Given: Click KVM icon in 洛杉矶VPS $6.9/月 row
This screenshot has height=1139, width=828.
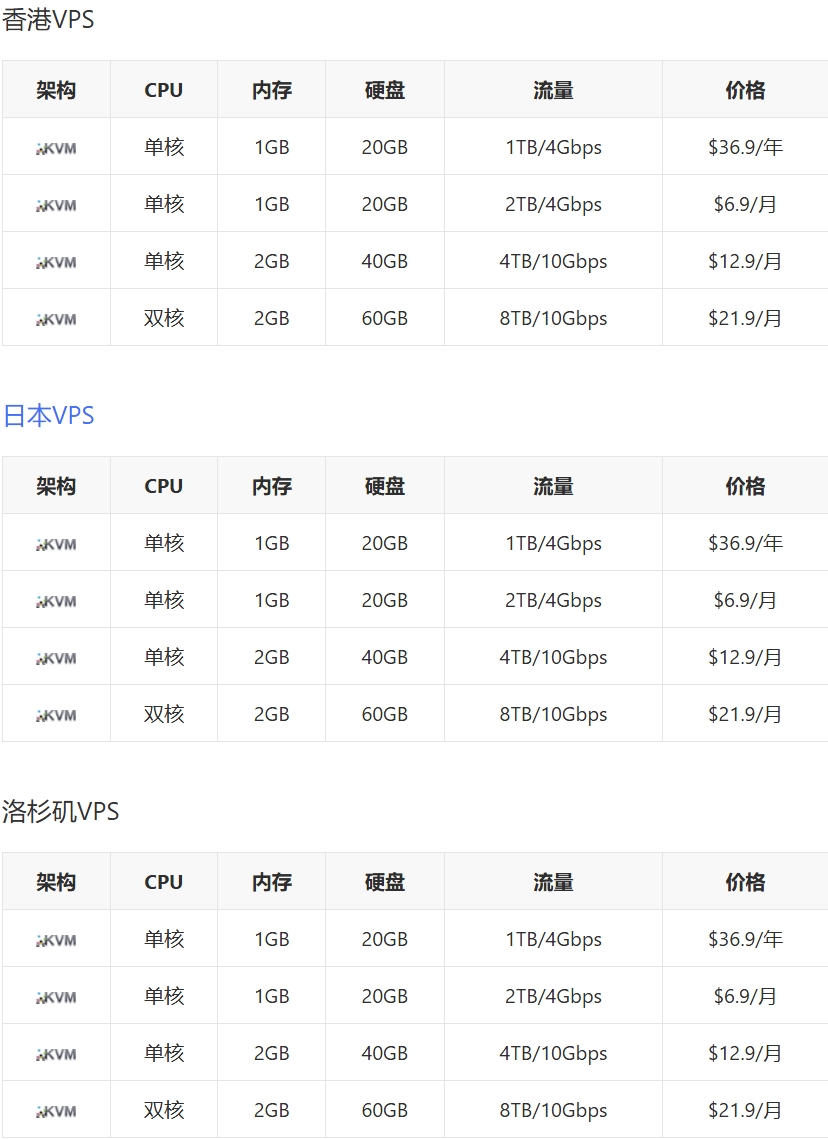Looking at the screenshot, I should tap(56, 997).
